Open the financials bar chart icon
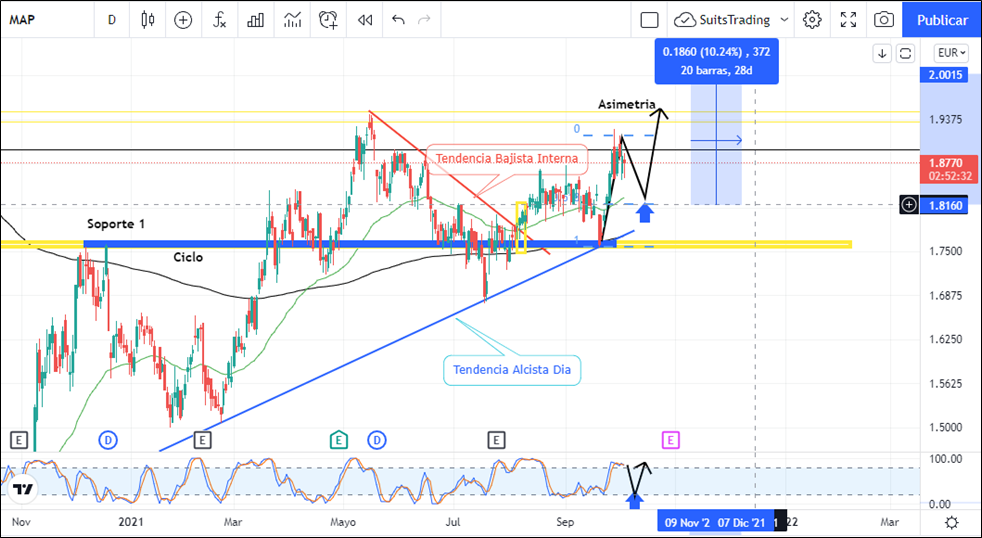The image size is (982, 538). tap(256, 19)
